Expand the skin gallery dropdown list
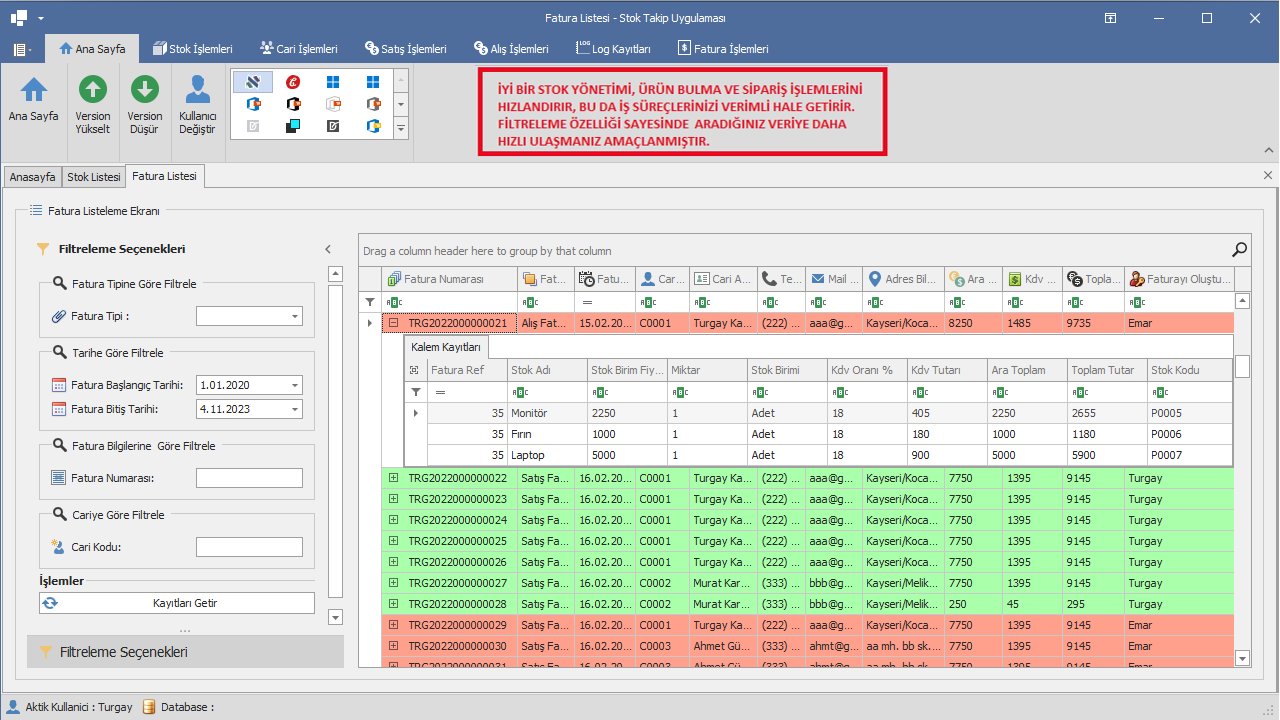 (401, 126)
